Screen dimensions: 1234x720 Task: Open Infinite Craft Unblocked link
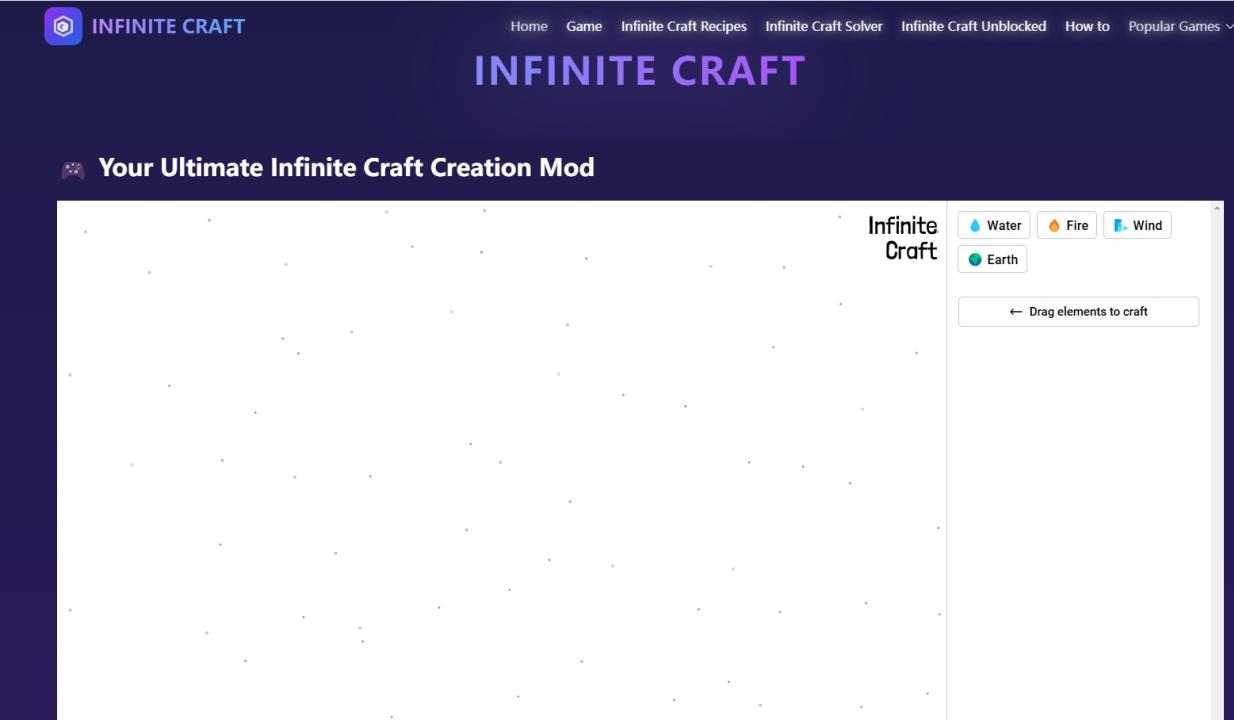973,26
